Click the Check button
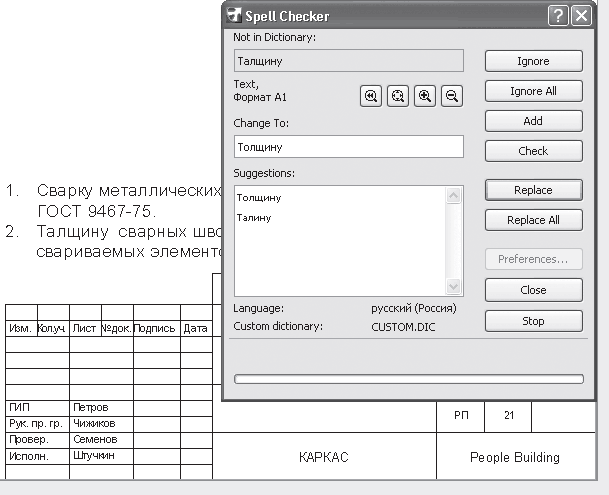609x495 pixels. click(533, 151)
